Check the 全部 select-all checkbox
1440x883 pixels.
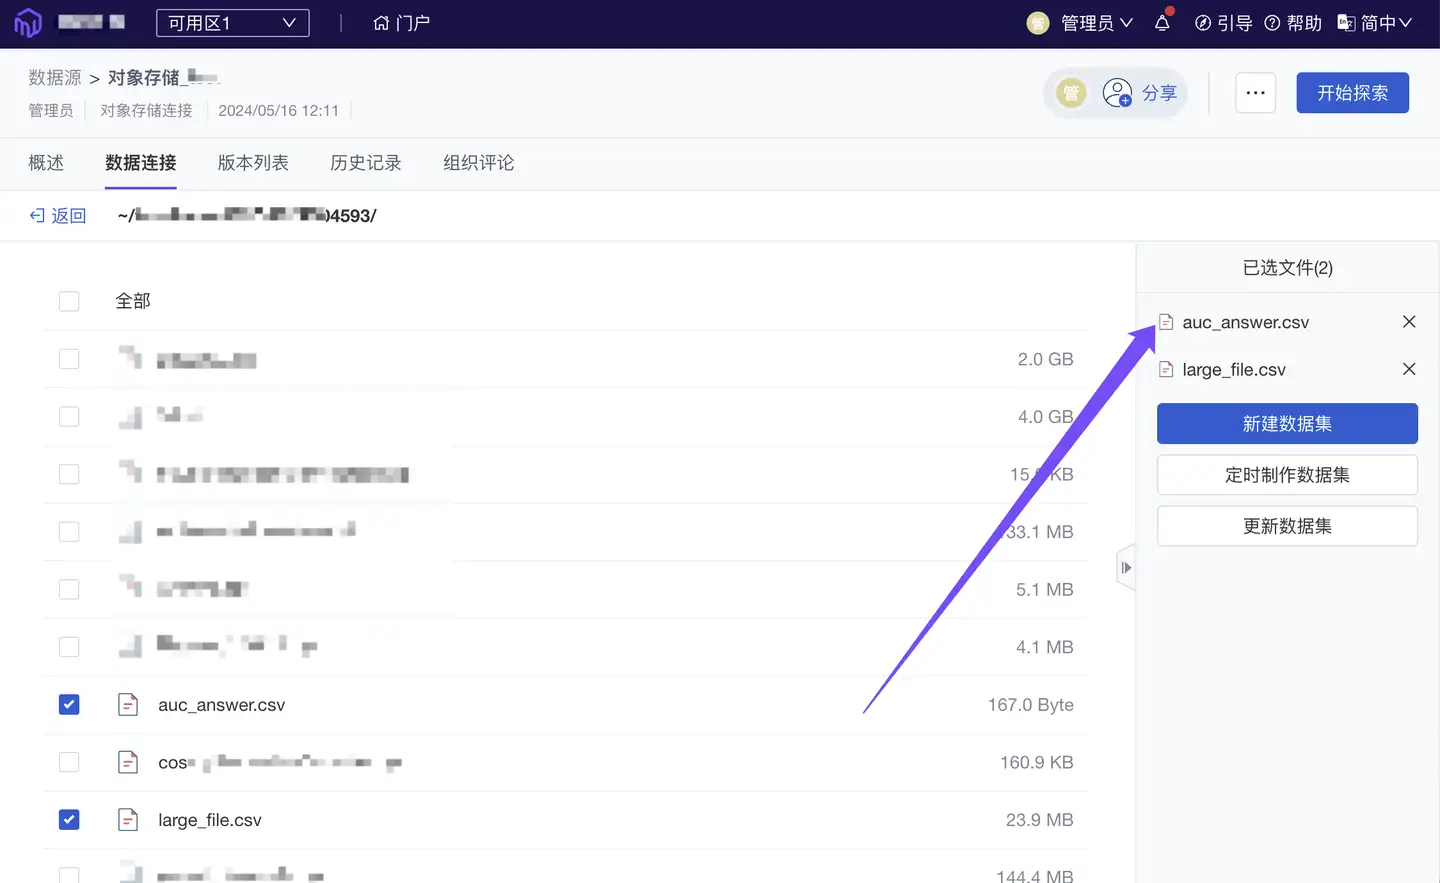point(69,300)
